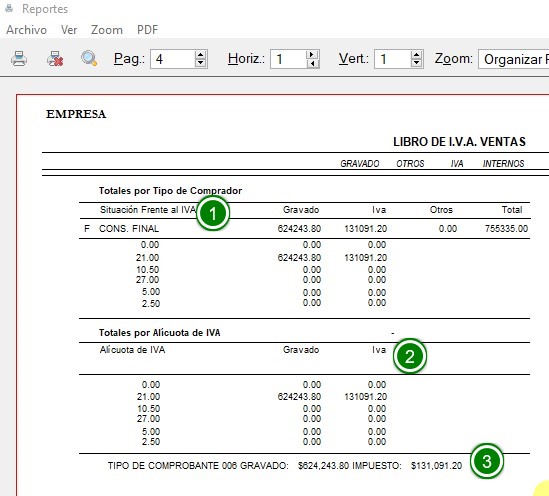Click 'Totales por Tipo de Comprador' heading
Image resolution: width=549 pixels, height=496 pixels.
coord(170,191)
